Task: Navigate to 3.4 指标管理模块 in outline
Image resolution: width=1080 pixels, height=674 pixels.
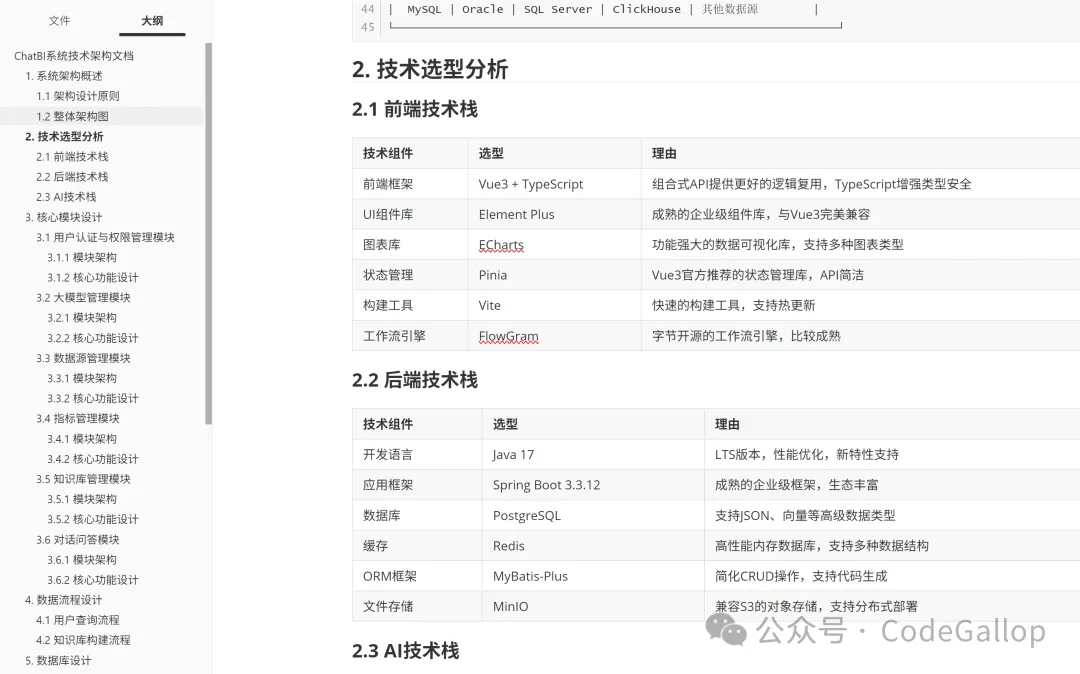Action: pyautogui.click(x=78, y=419)
